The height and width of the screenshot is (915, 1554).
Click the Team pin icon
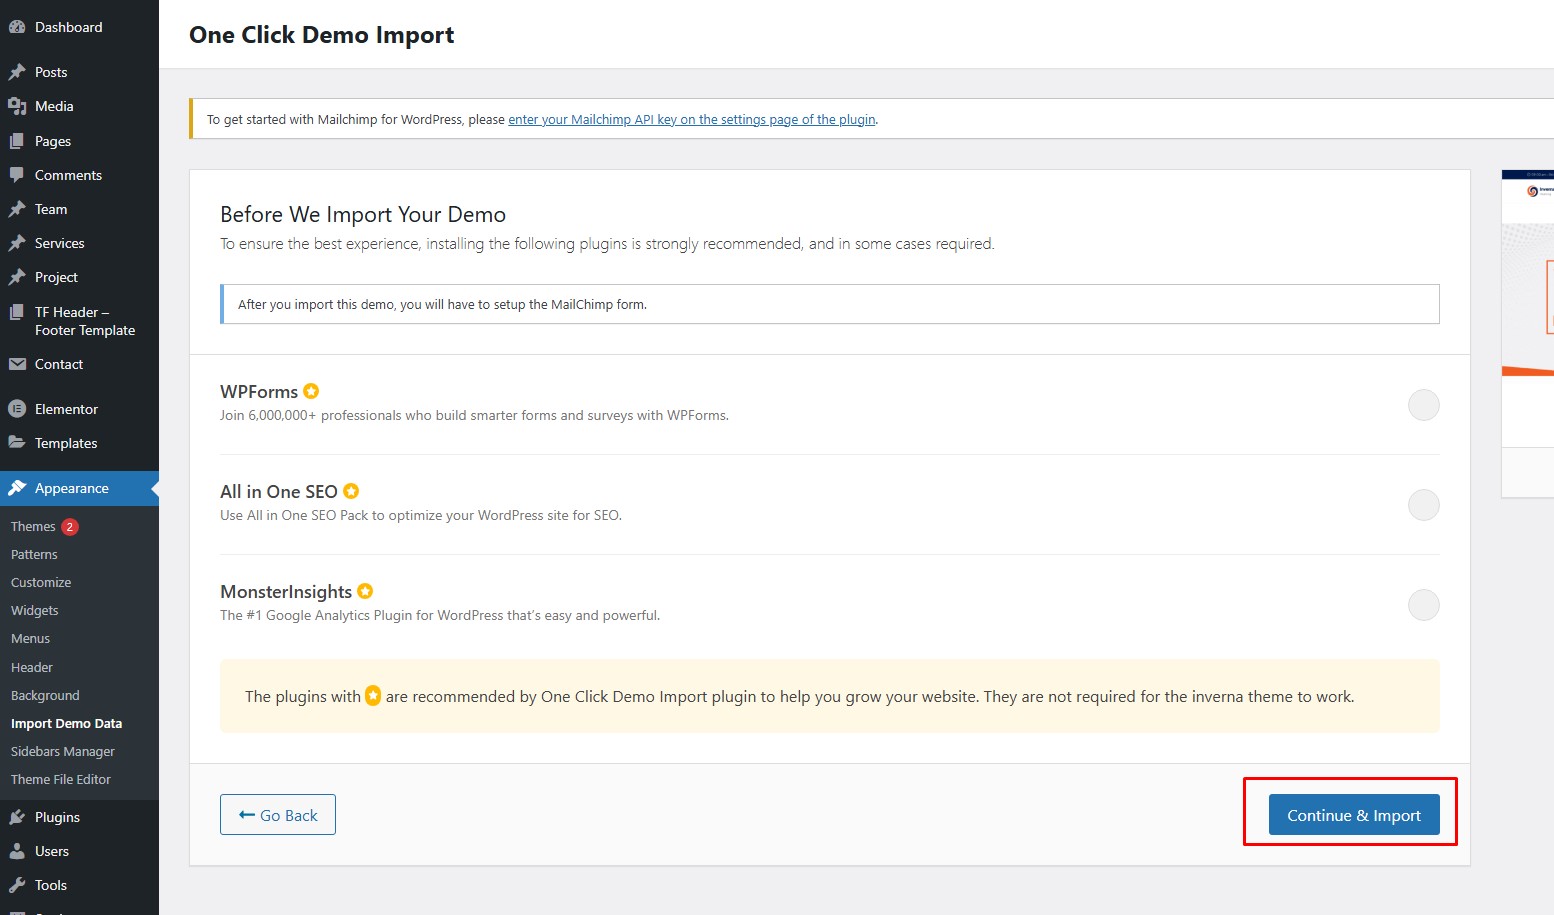tap(17, 209)
